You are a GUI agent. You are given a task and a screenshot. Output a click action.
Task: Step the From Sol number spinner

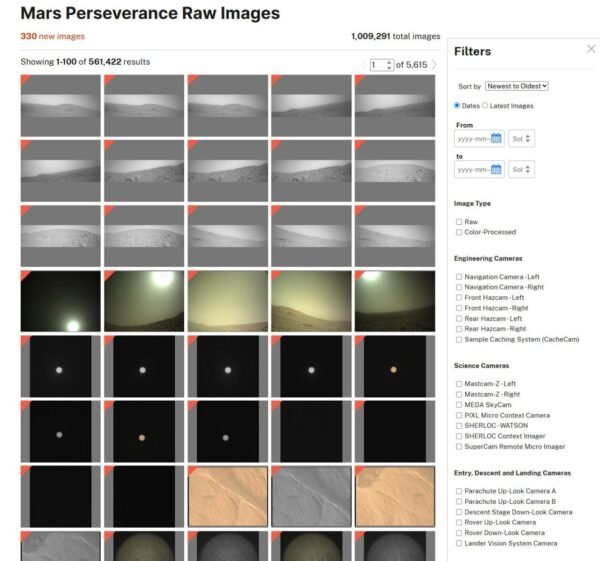point(528,139)
